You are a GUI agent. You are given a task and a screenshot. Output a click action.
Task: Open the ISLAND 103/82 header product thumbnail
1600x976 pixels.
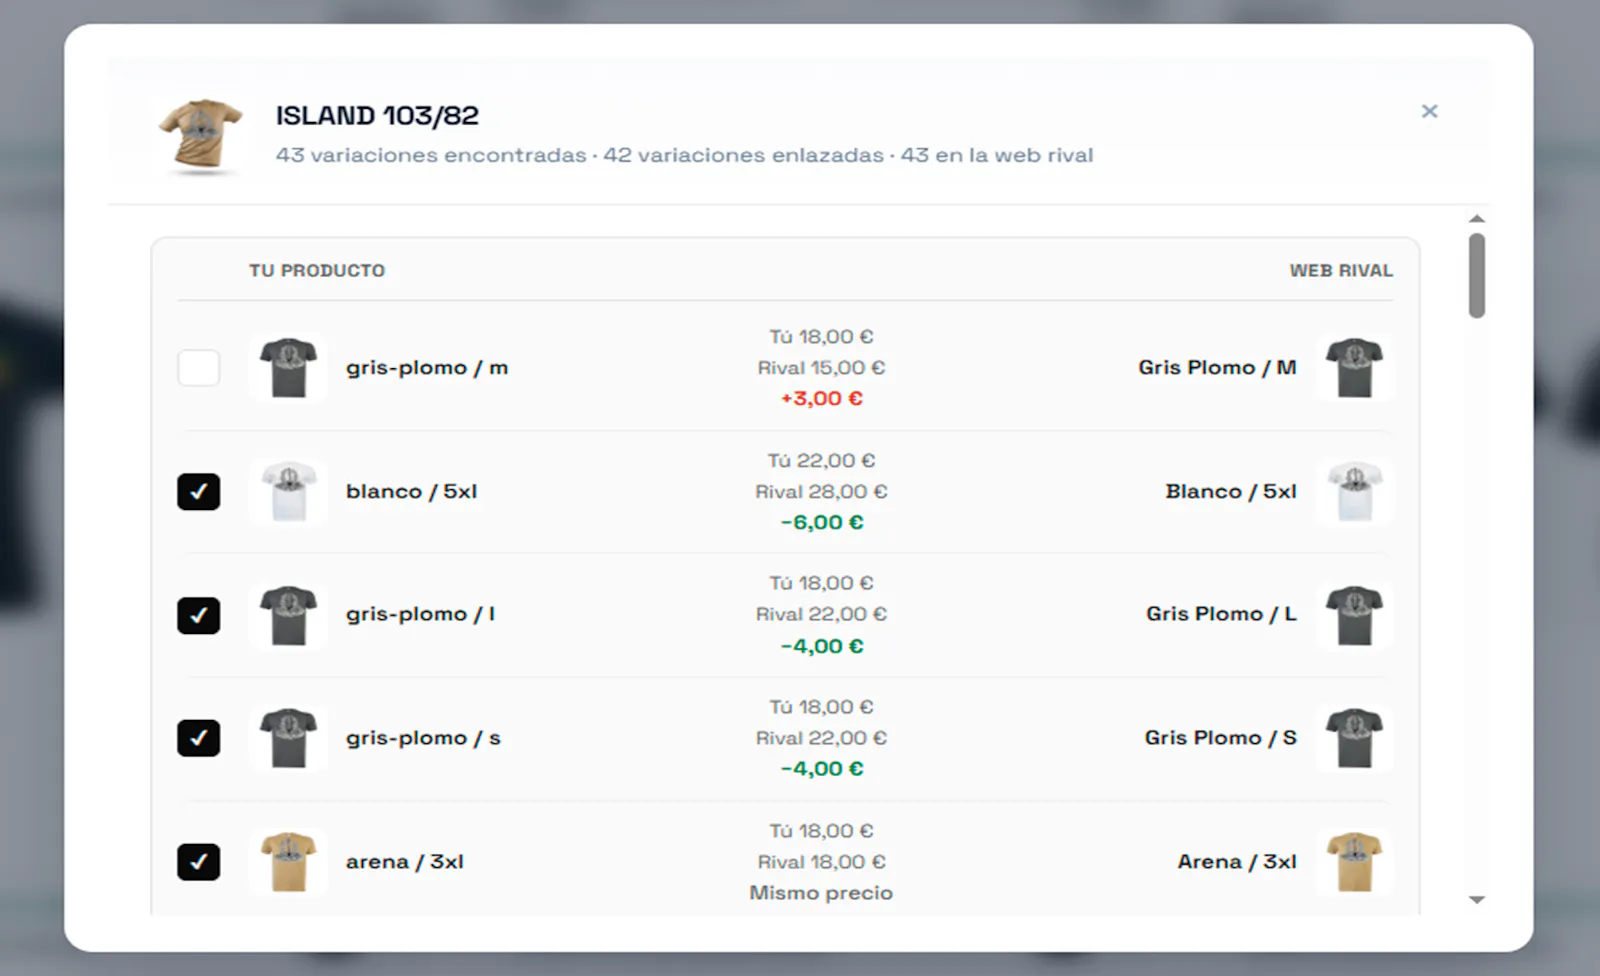201,135
